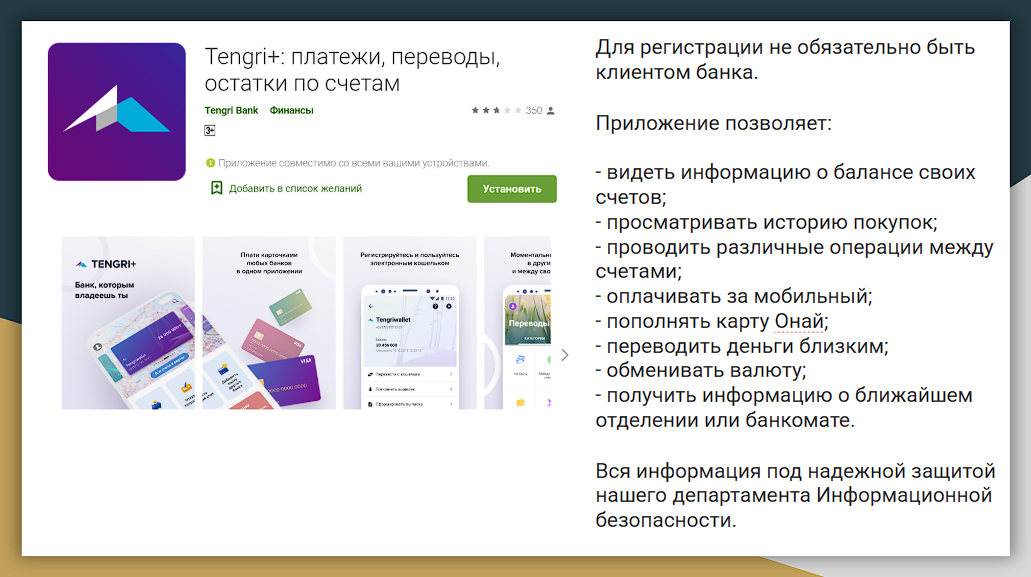Image resolution: width=1031 pixels, height=577 pixels.
Task: Open the Переводы screenshot thumbnail
Action: coord(517,323)
